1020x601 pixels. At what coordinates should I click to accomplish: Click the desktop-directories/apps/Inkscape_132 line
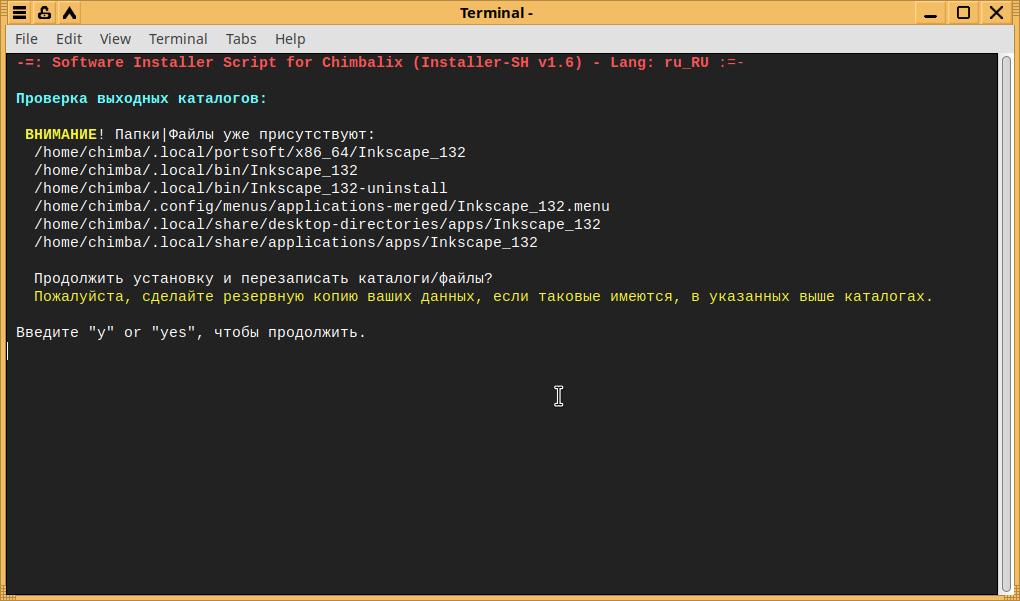(x=317, y=224)
